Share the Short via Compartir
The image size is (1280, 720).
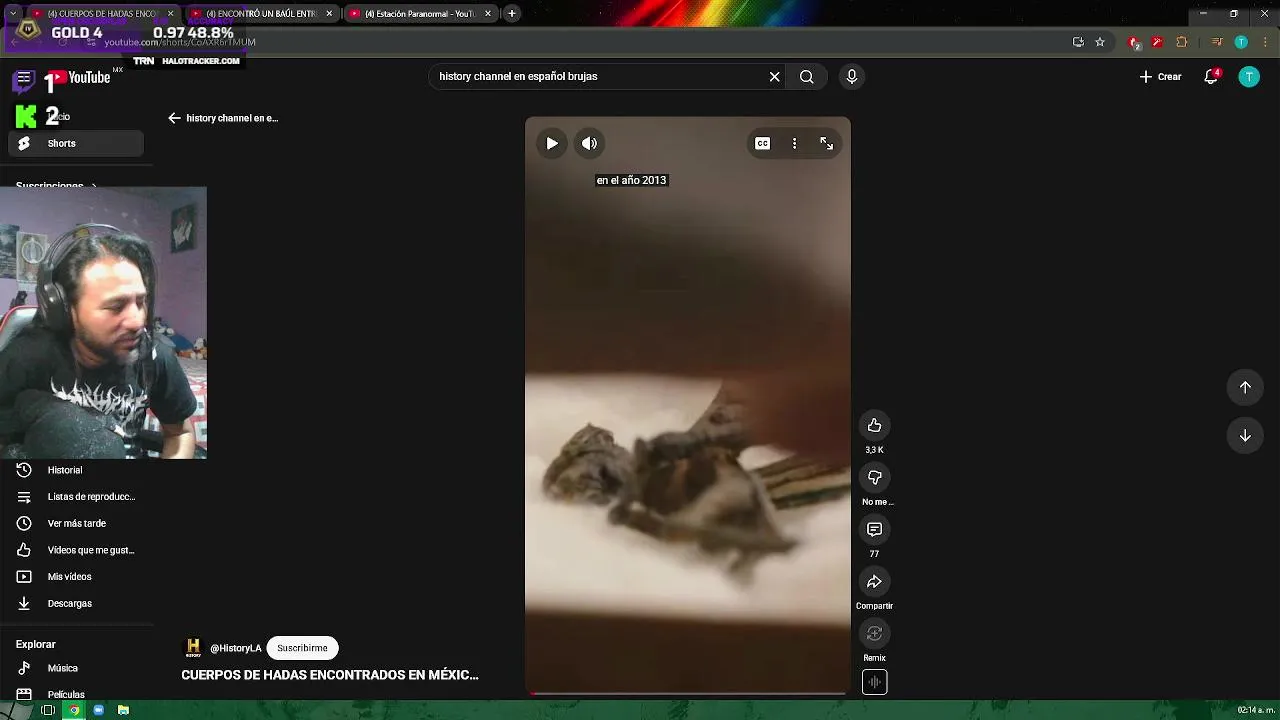[874, 581]
